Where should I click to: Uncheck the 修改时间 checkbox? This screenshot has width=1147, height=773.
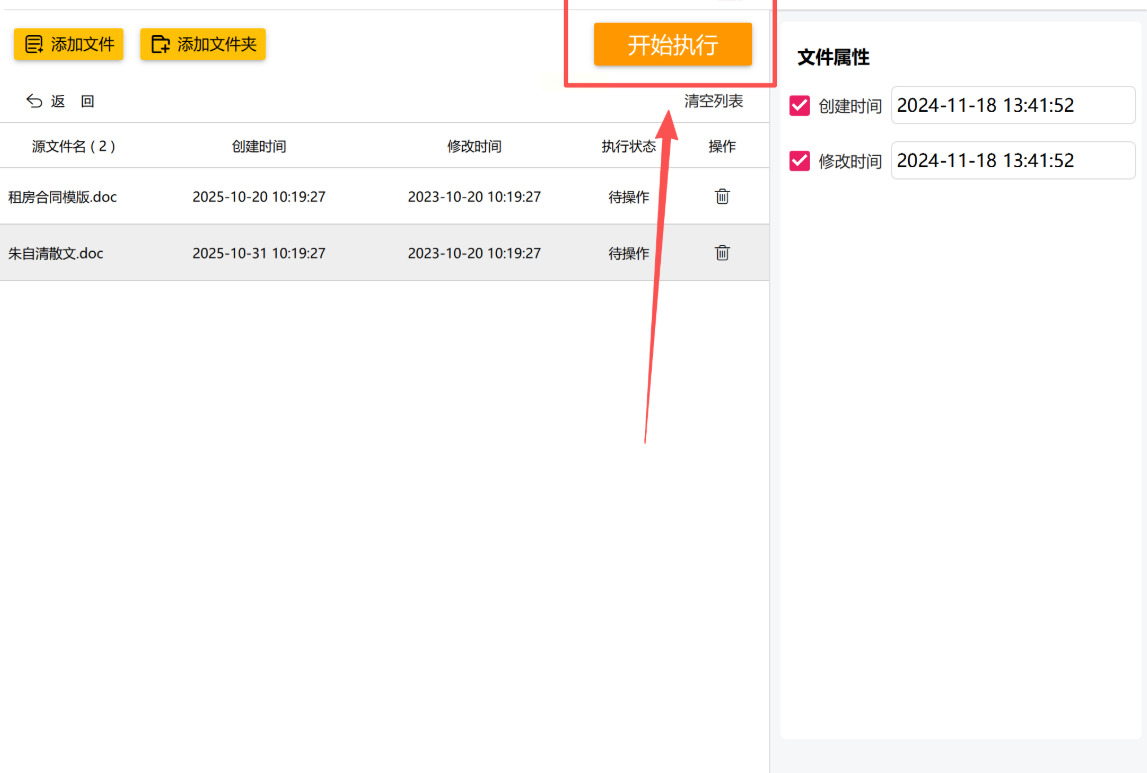800,161
